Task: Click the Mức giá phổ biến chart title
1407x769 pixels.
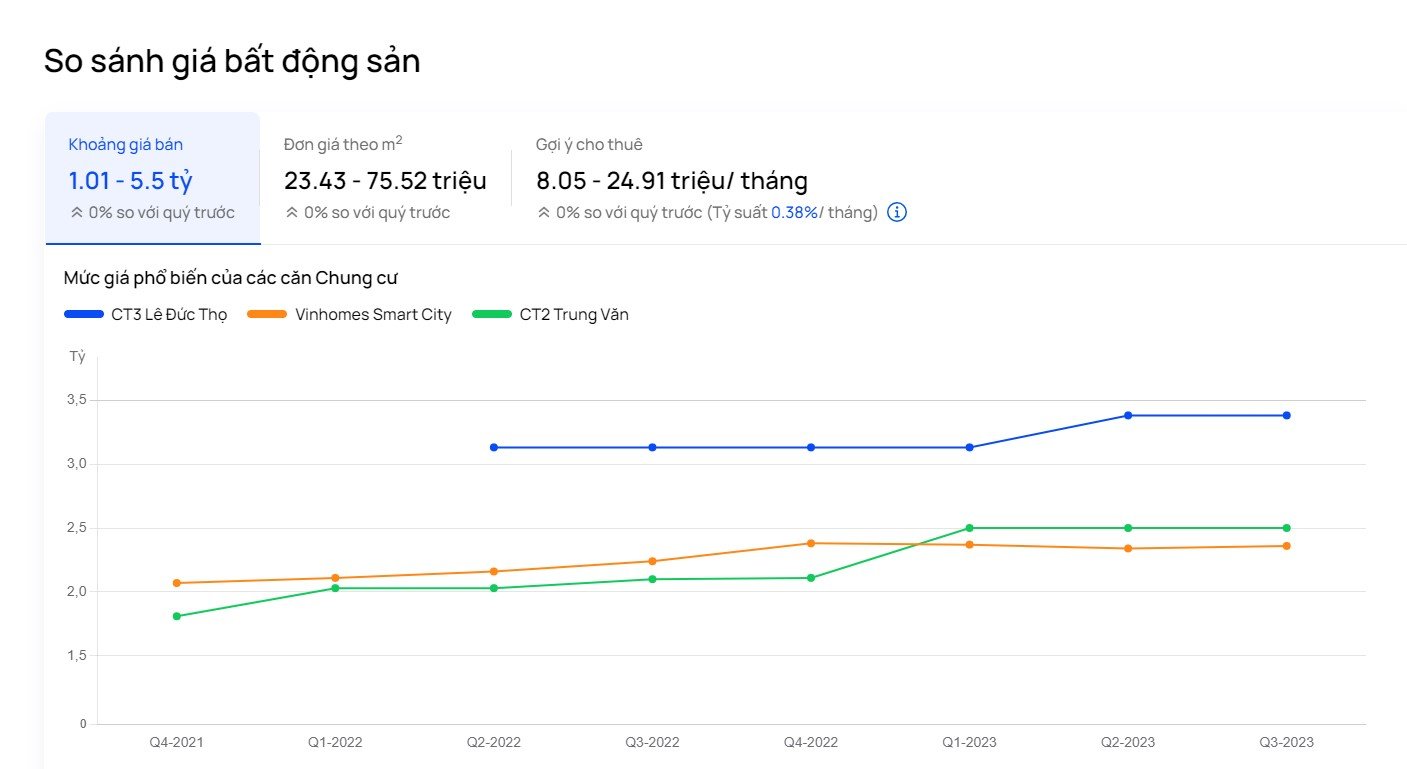Action: (x=231, y=277)
